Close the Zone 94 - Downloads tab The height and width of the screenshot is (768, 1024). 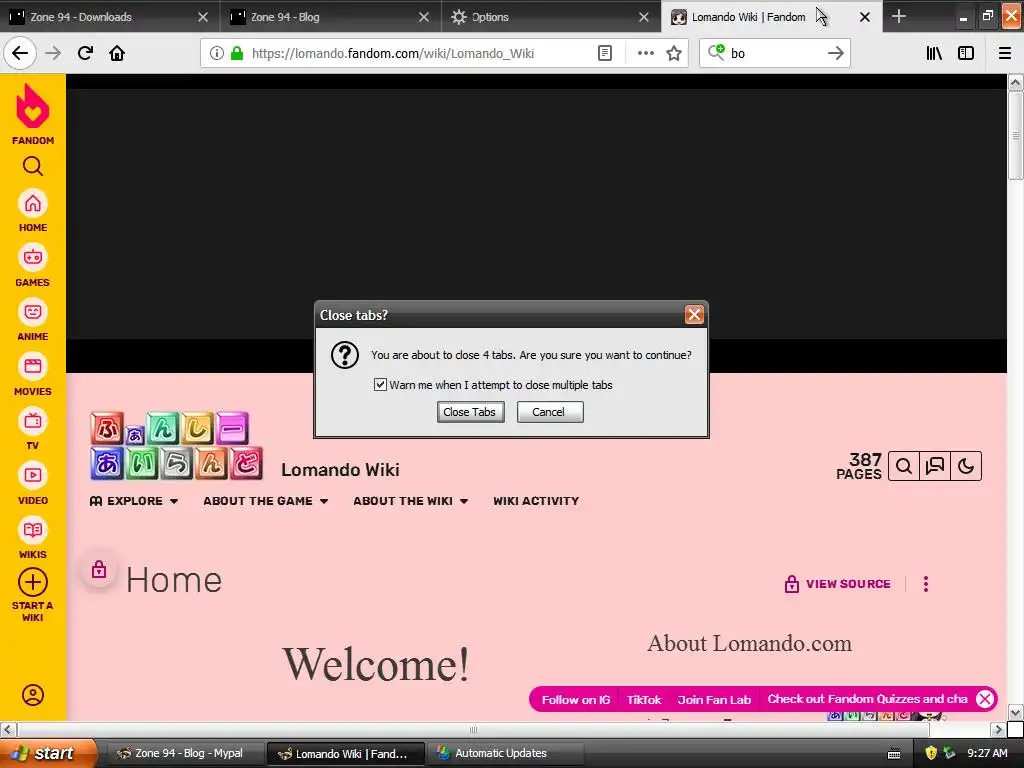(203, 17)
